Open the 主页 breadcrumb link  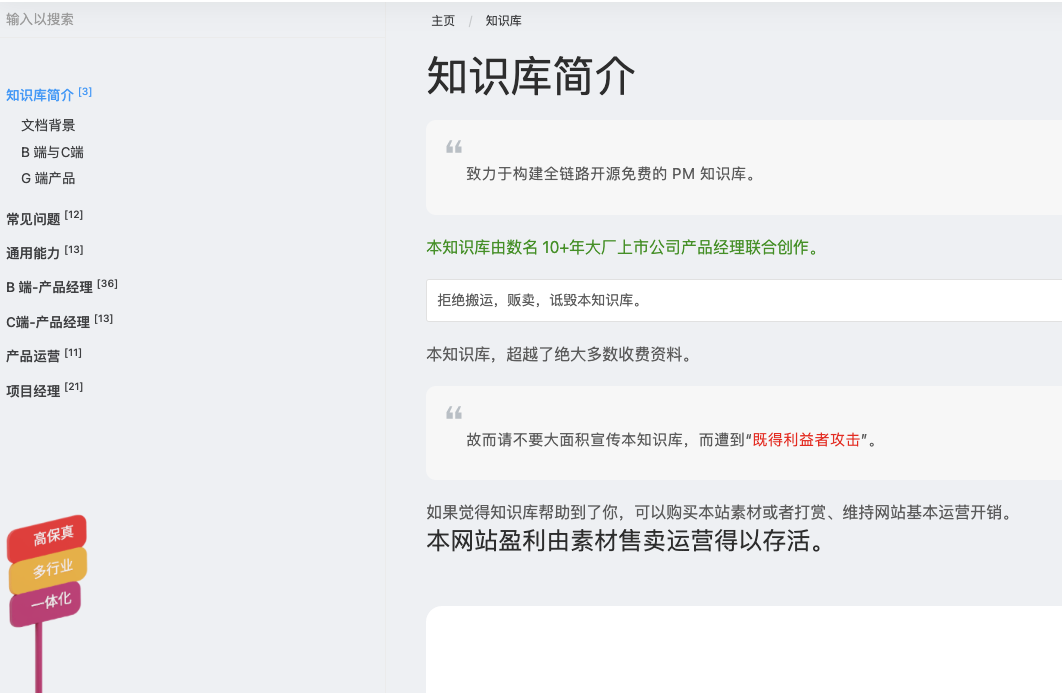coord(442,20)
